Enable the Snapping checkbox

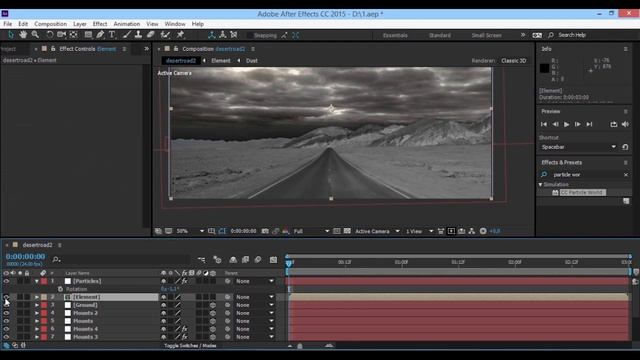pos(249,36)
